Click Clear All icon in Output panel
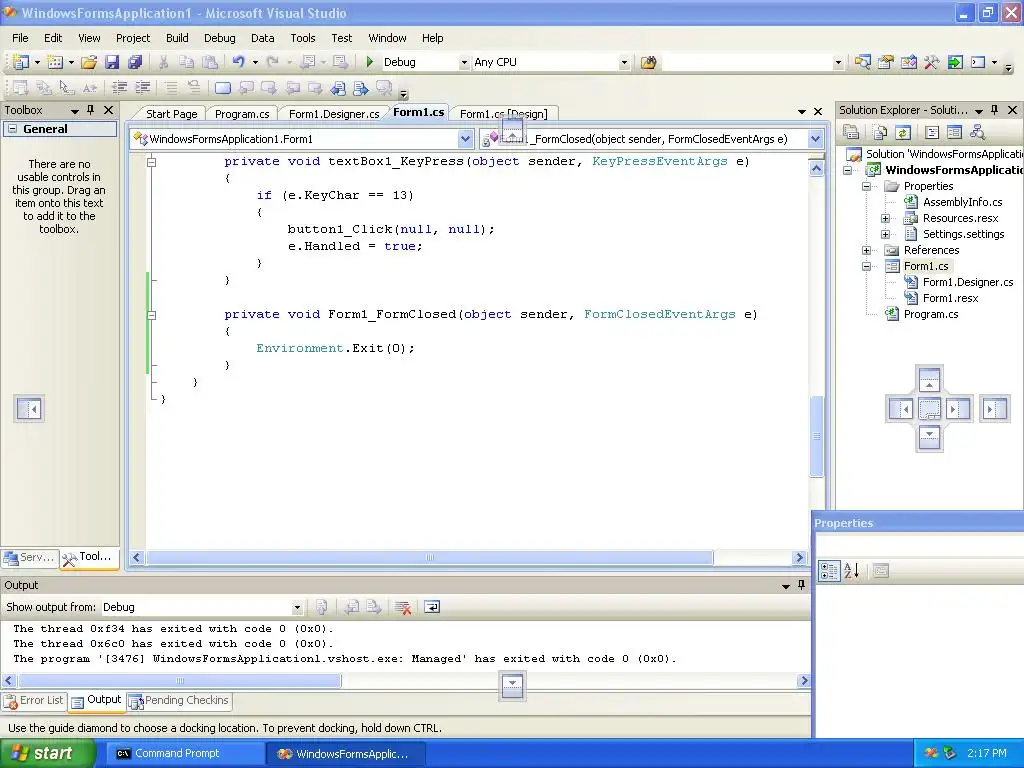Screen dimensions: 1024x768 click(x=403, y=607)
